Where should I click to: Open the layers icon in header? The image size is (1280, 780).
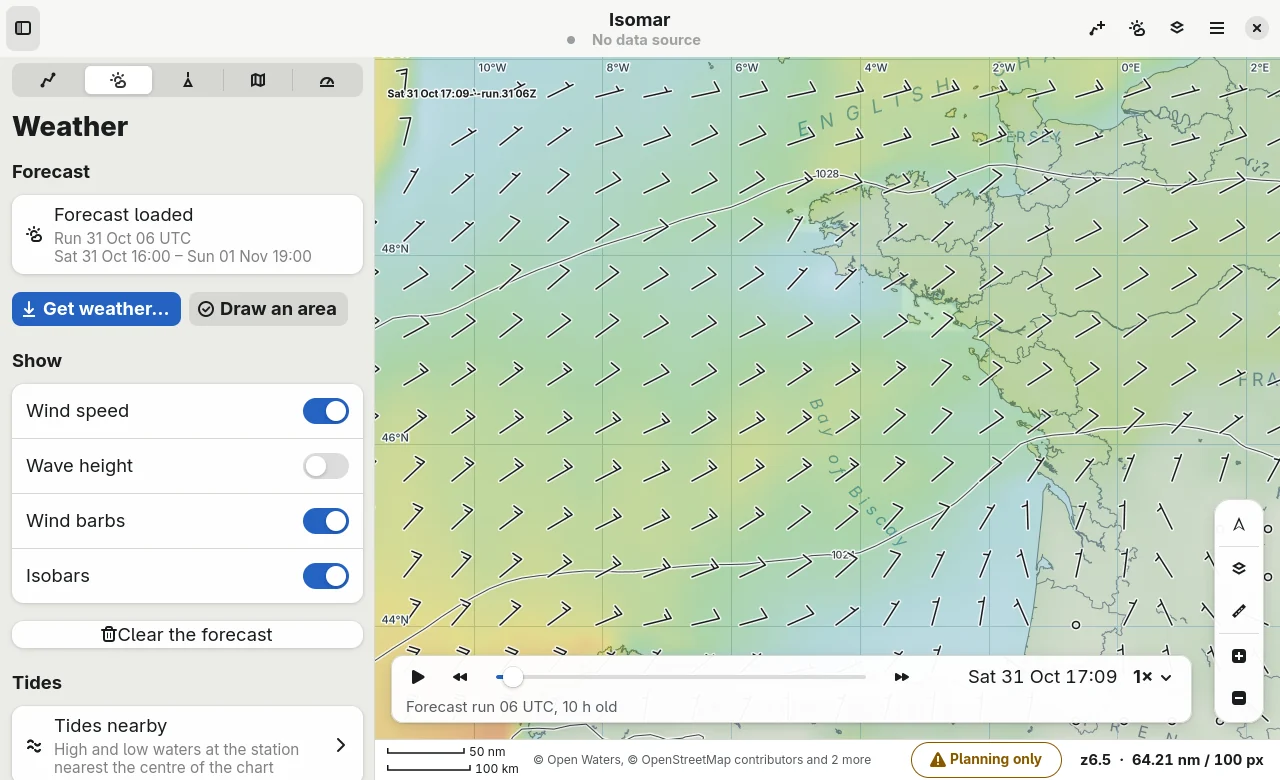pos(1177,28)
